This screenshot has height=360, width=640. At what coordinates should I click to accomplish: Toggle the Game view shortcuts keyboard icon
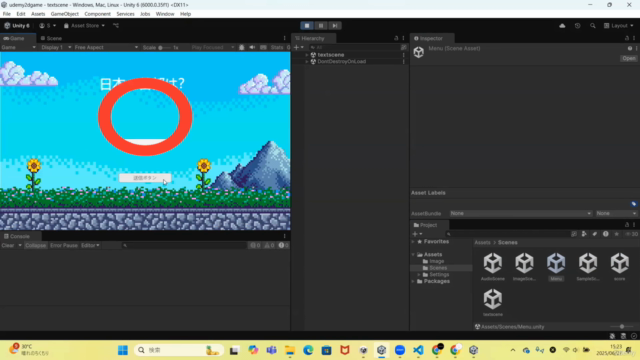[263, 47]
